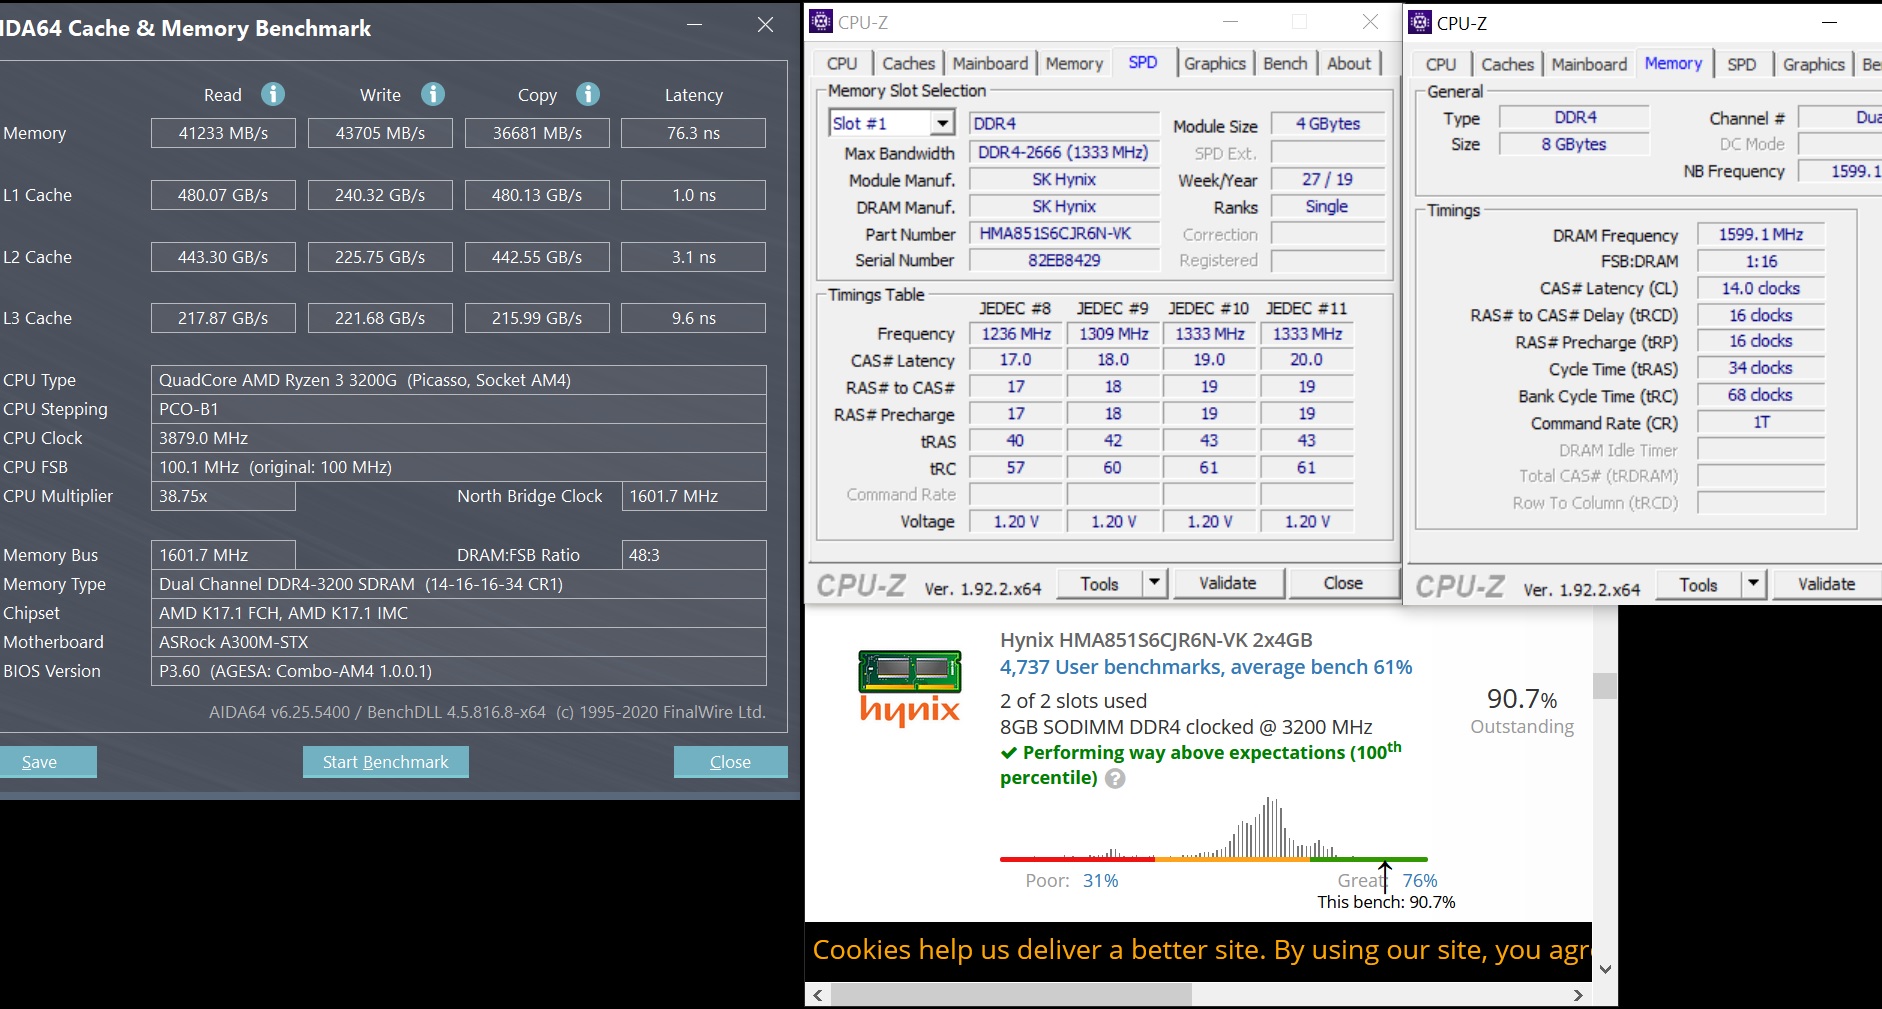
Task: Close the AIDA64 window with the X icon
Action: [x=765, y=25]
